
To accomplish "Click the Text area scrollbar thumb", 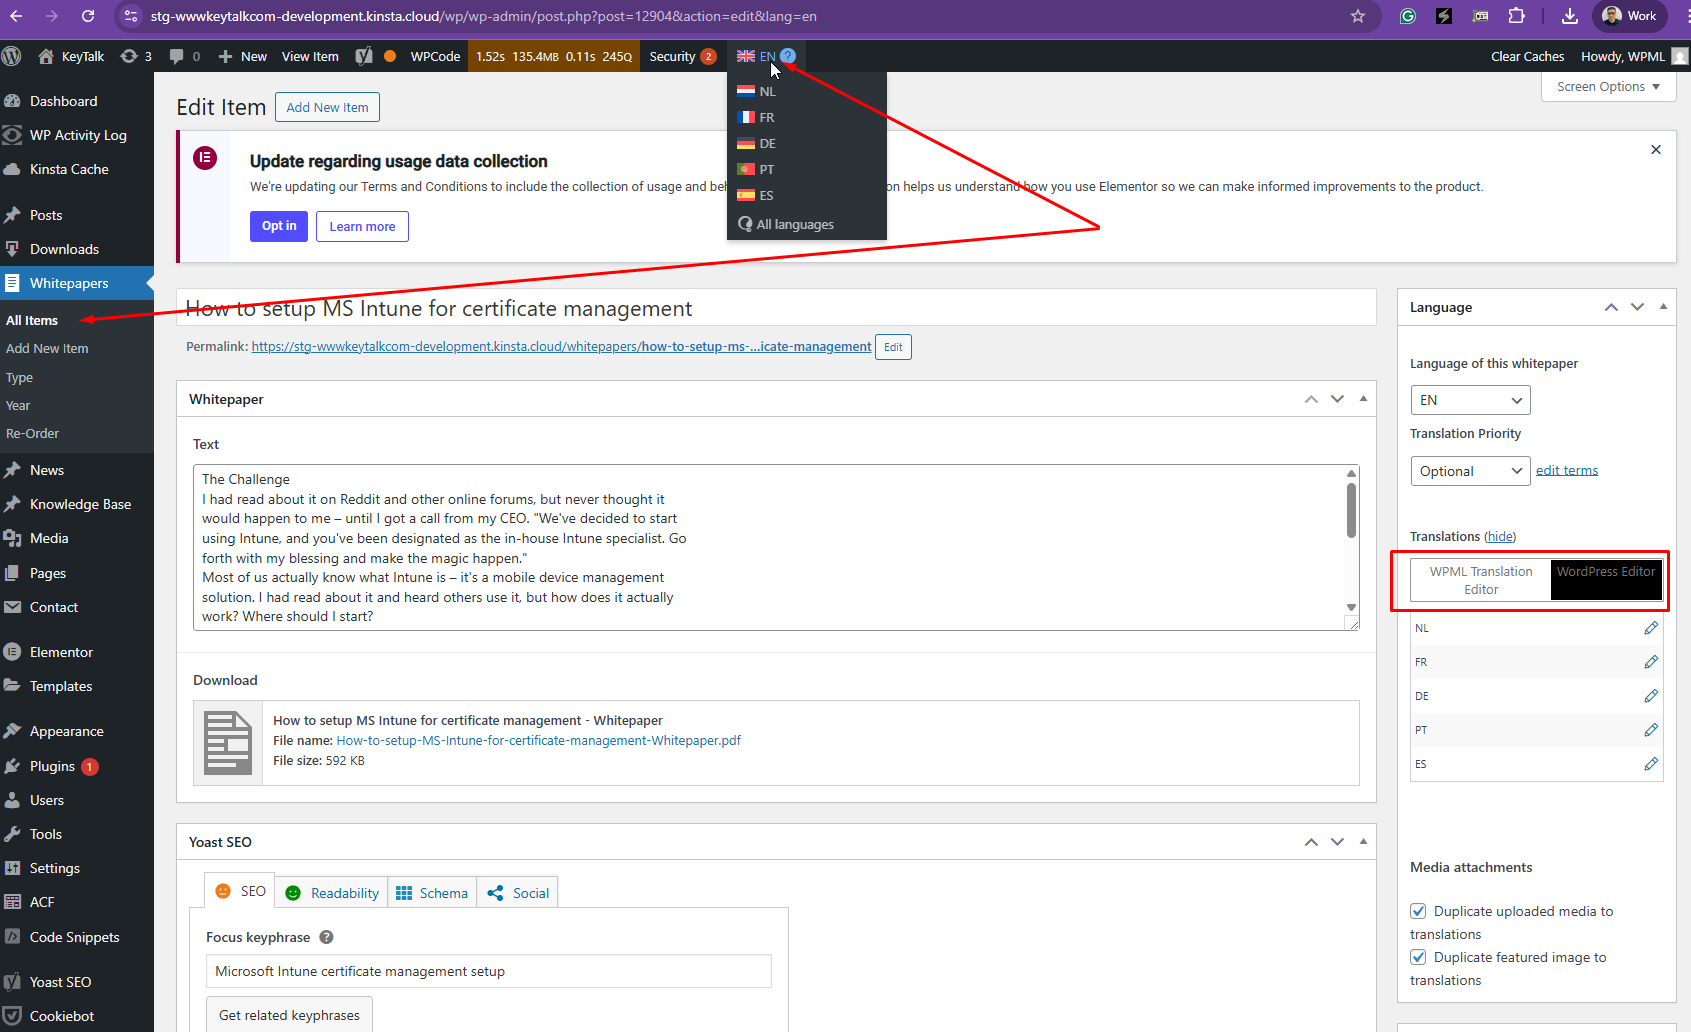I will click(x=1351, y=511).
